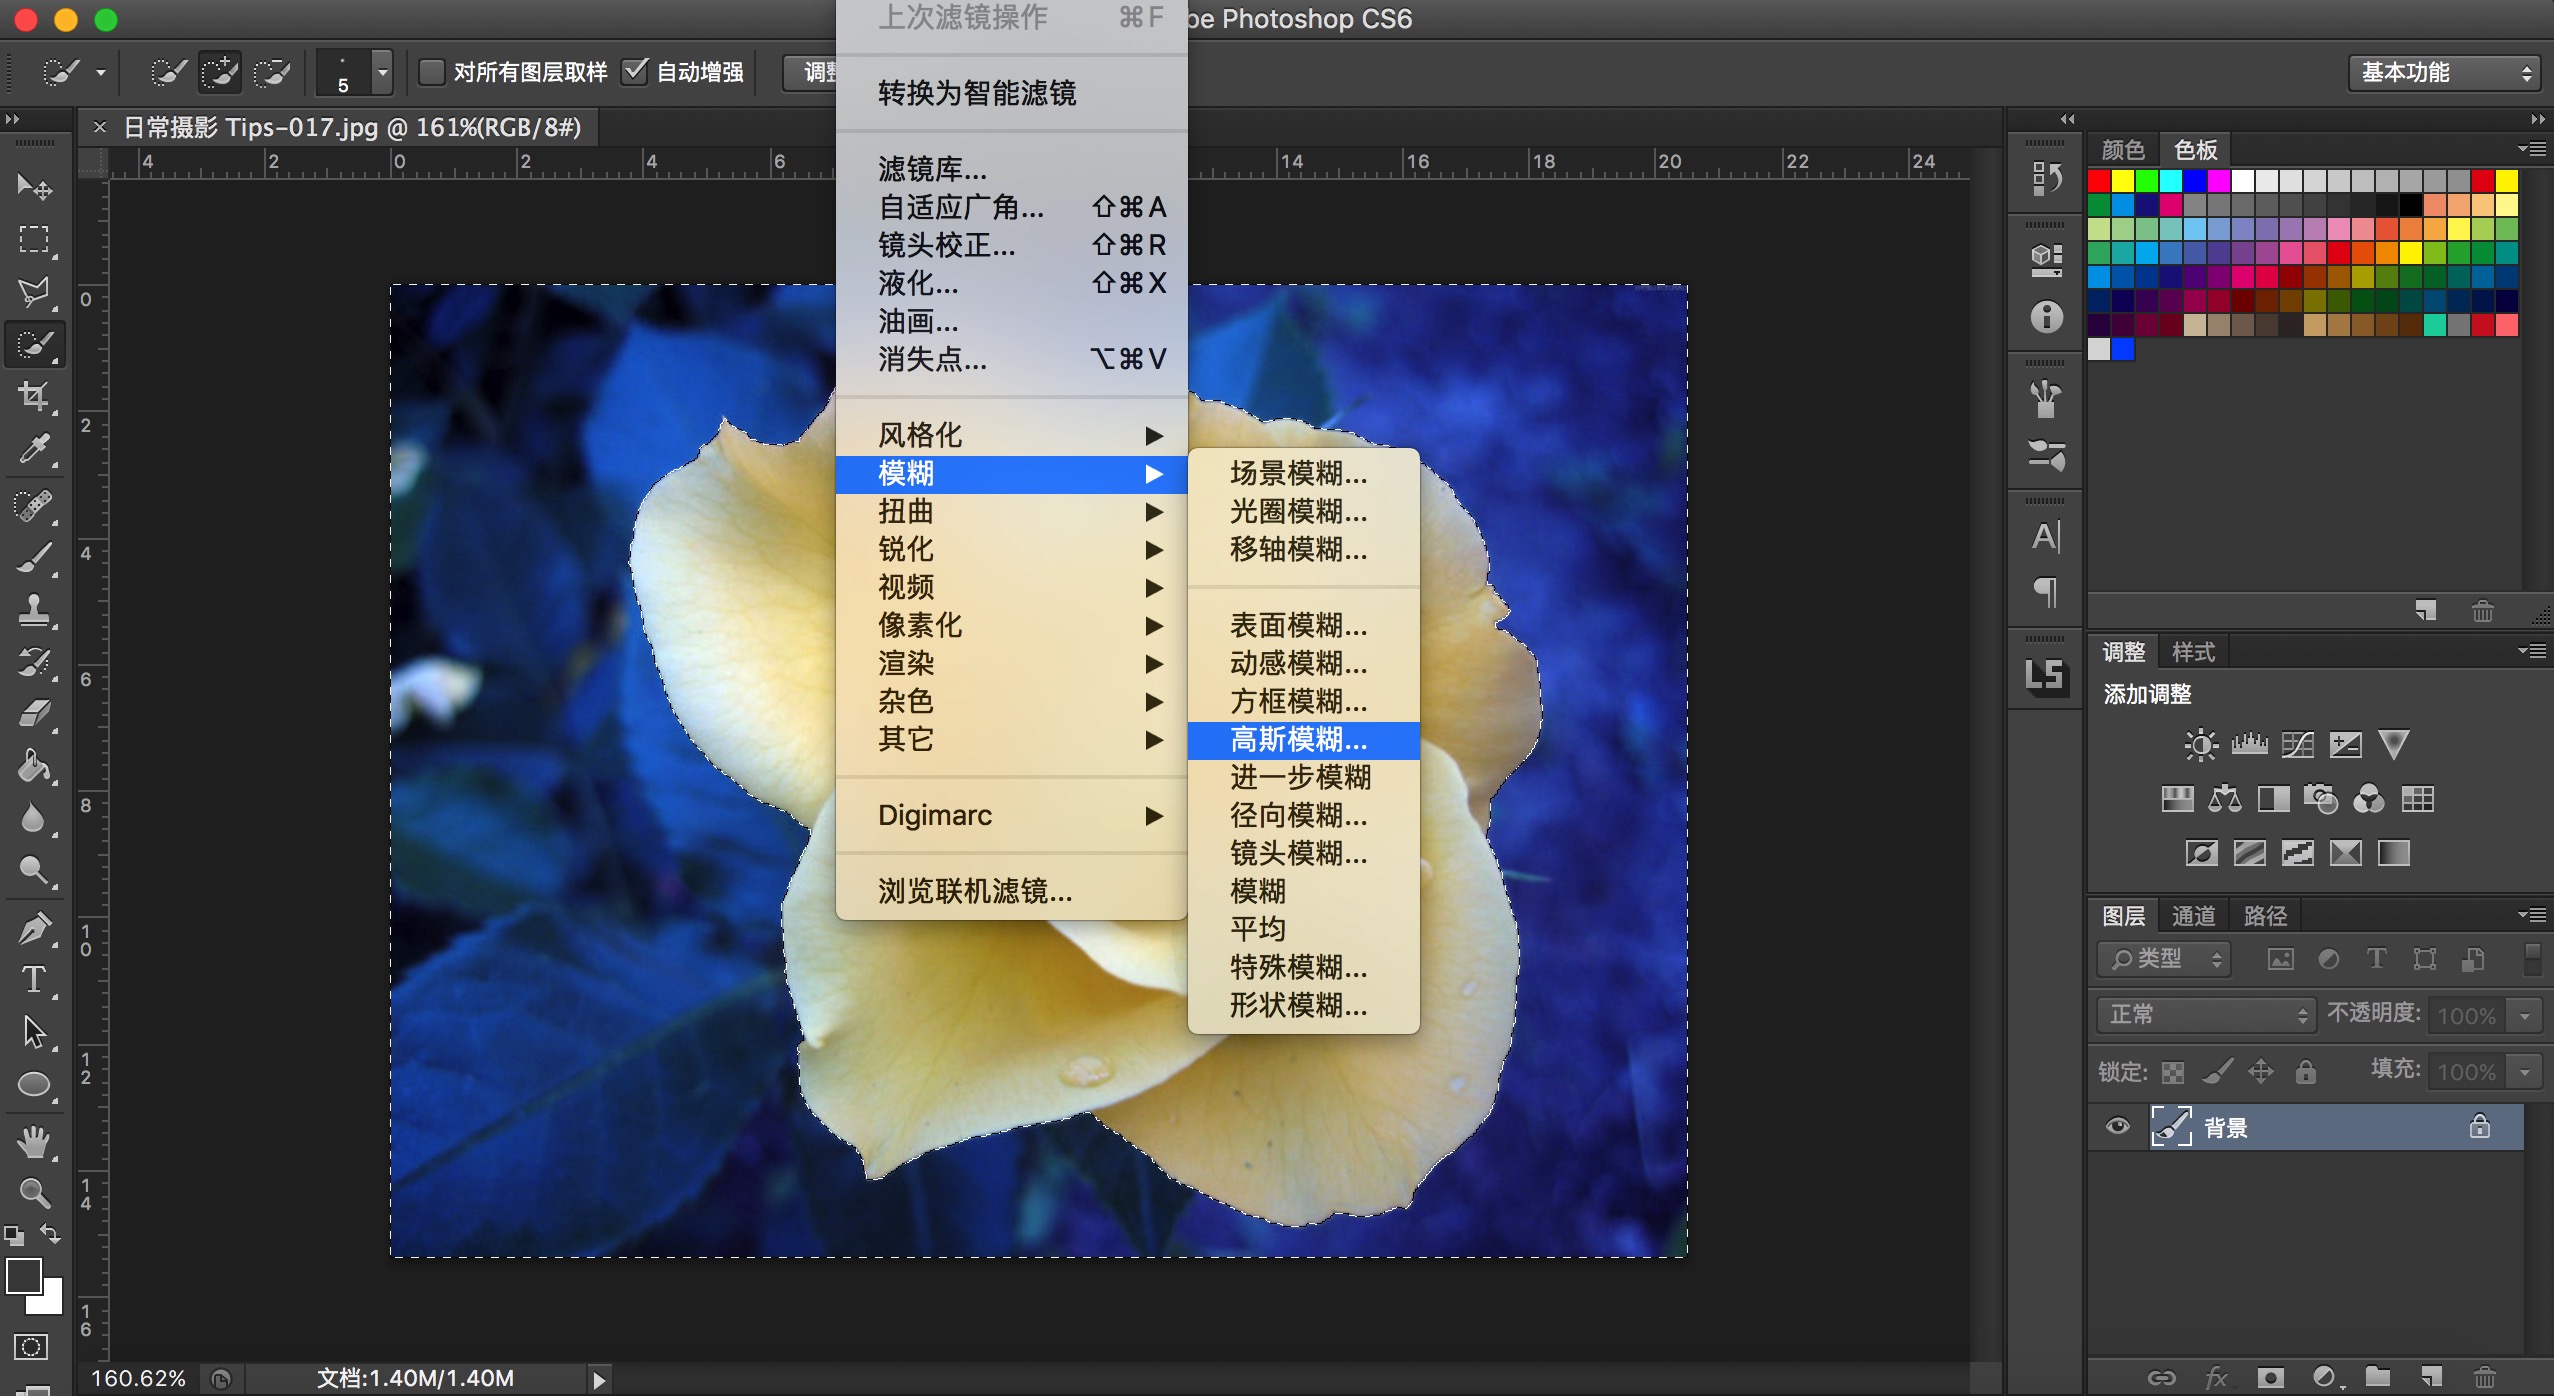Select the Hand tool
The height and width of the screenshot is (1396, 2554).
click(x=34, y=1141)
